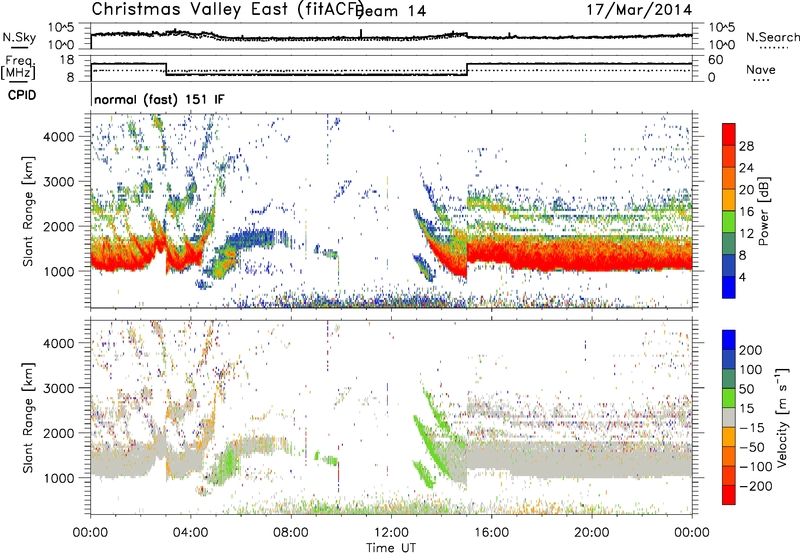The width and height of the screenshot is (800, 554).
Task: Pick the gray -15 to 15 velocity swatch
Action: click(729, 417)
